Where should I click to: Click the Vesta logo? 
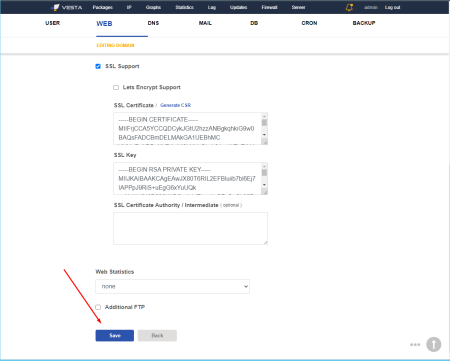(x=67, y=7)
